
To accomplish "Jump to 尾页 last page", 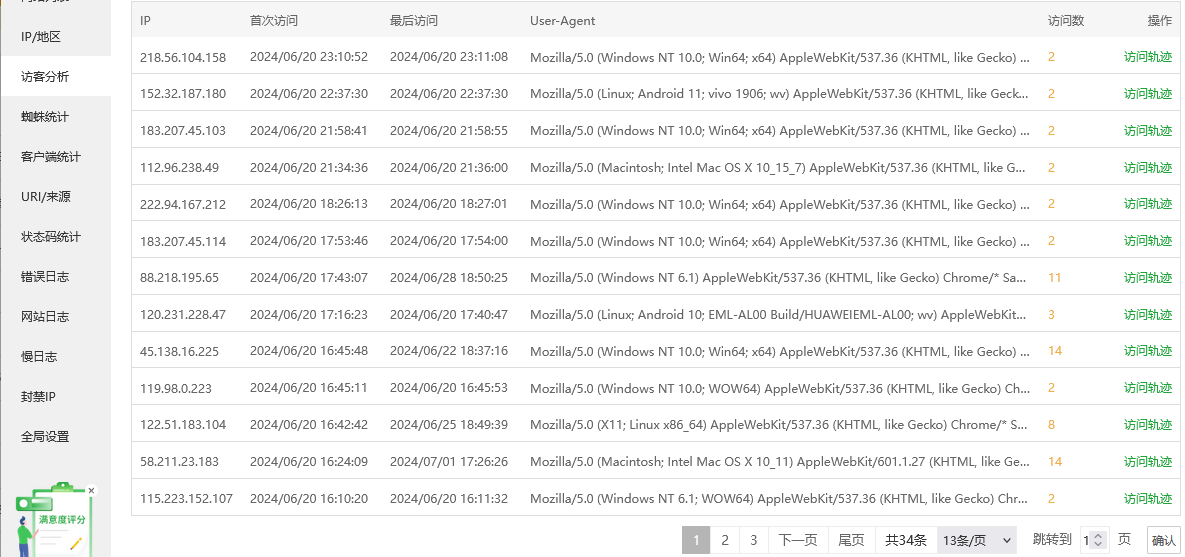I will [852, 540].
